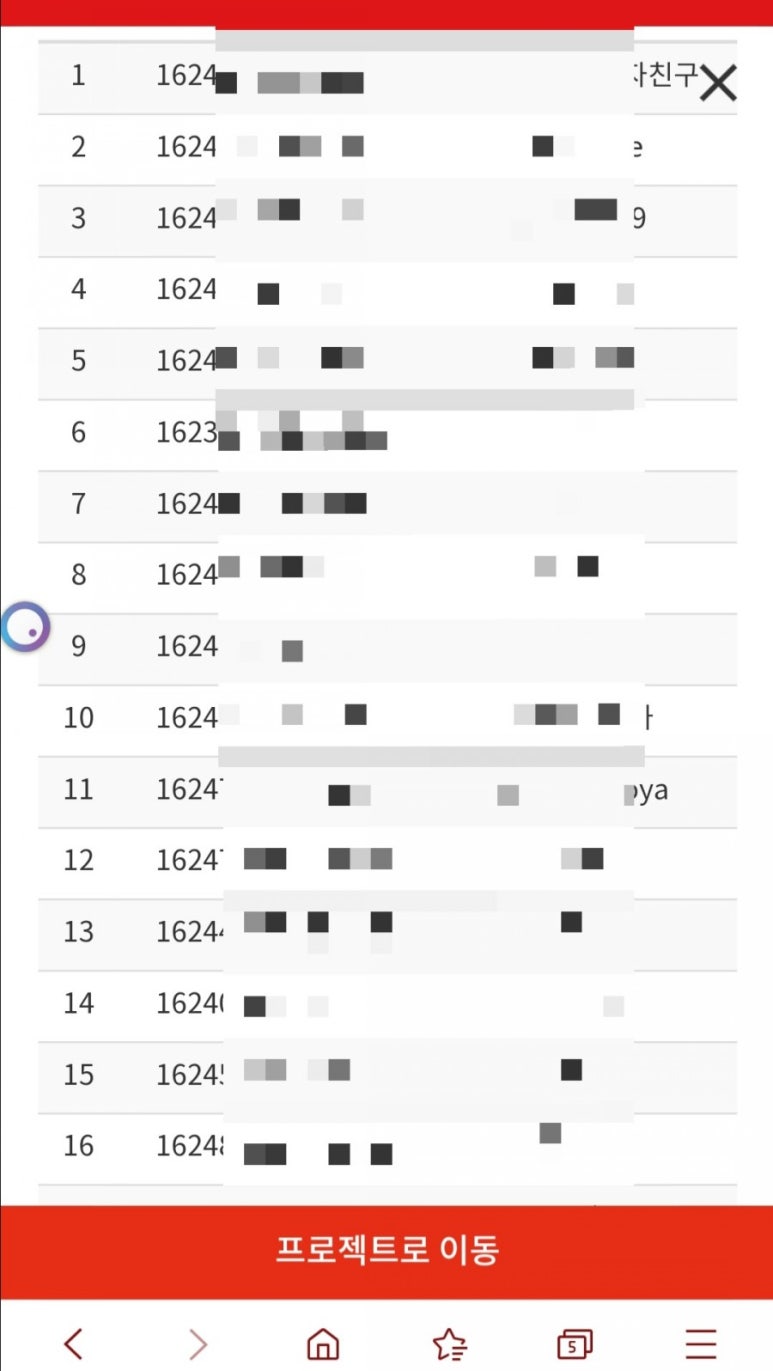
Task: Select row number 5 in list
Action: click(x=388, y=363)
